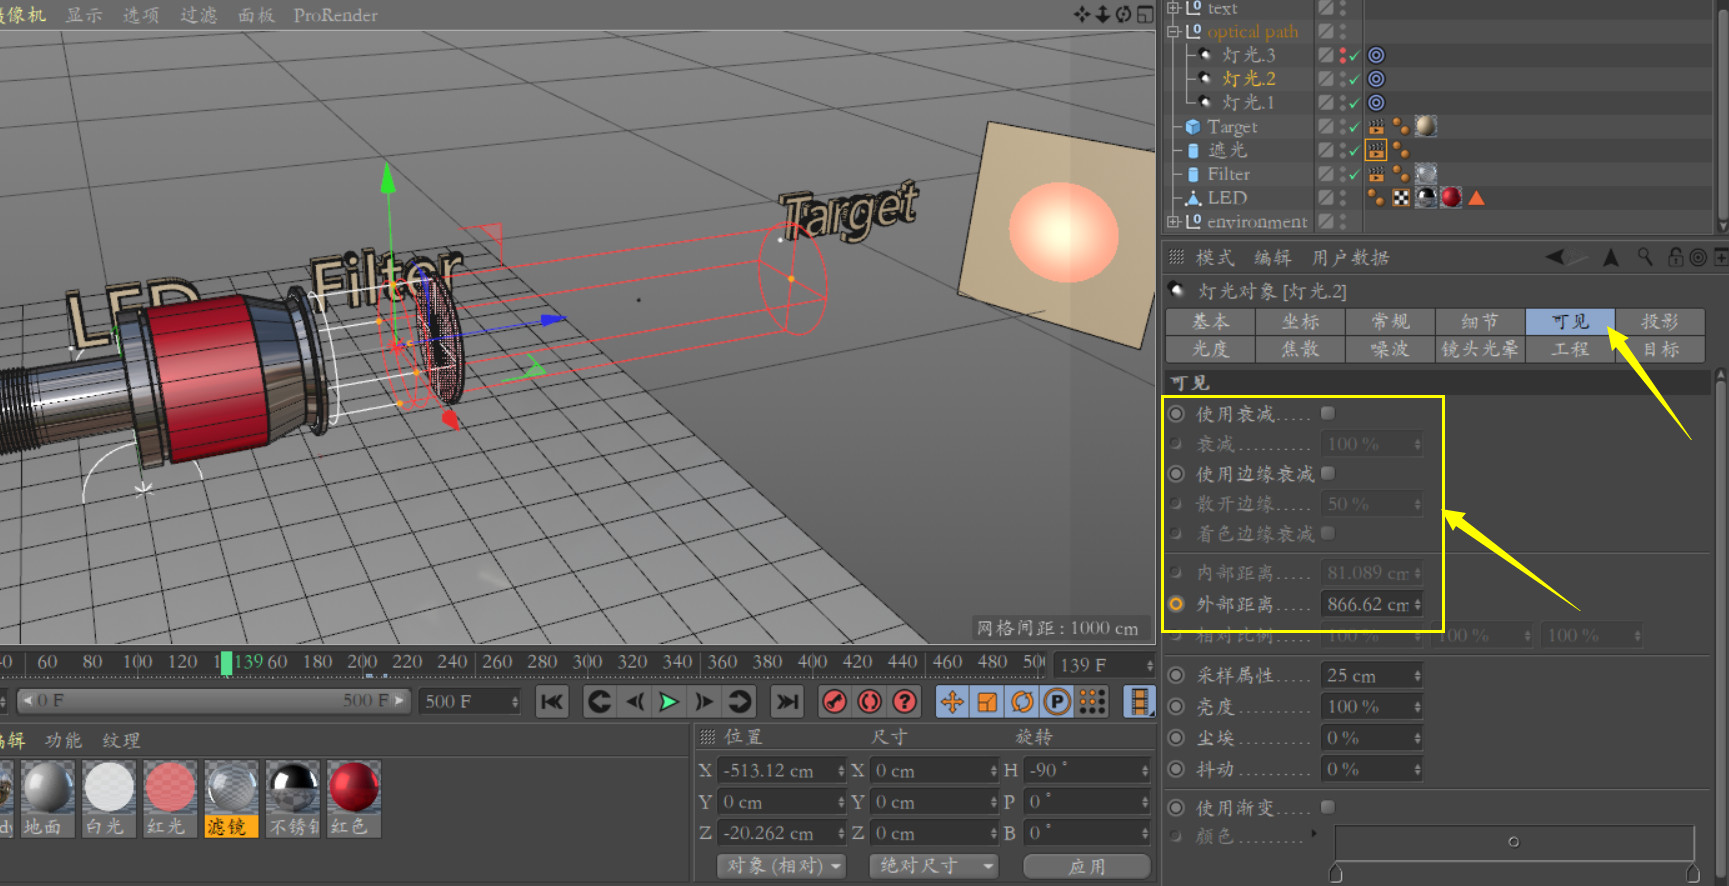Click the target tag on 灯光.2
Screen dimensions: 1729x886
[x=1377, y=79]
